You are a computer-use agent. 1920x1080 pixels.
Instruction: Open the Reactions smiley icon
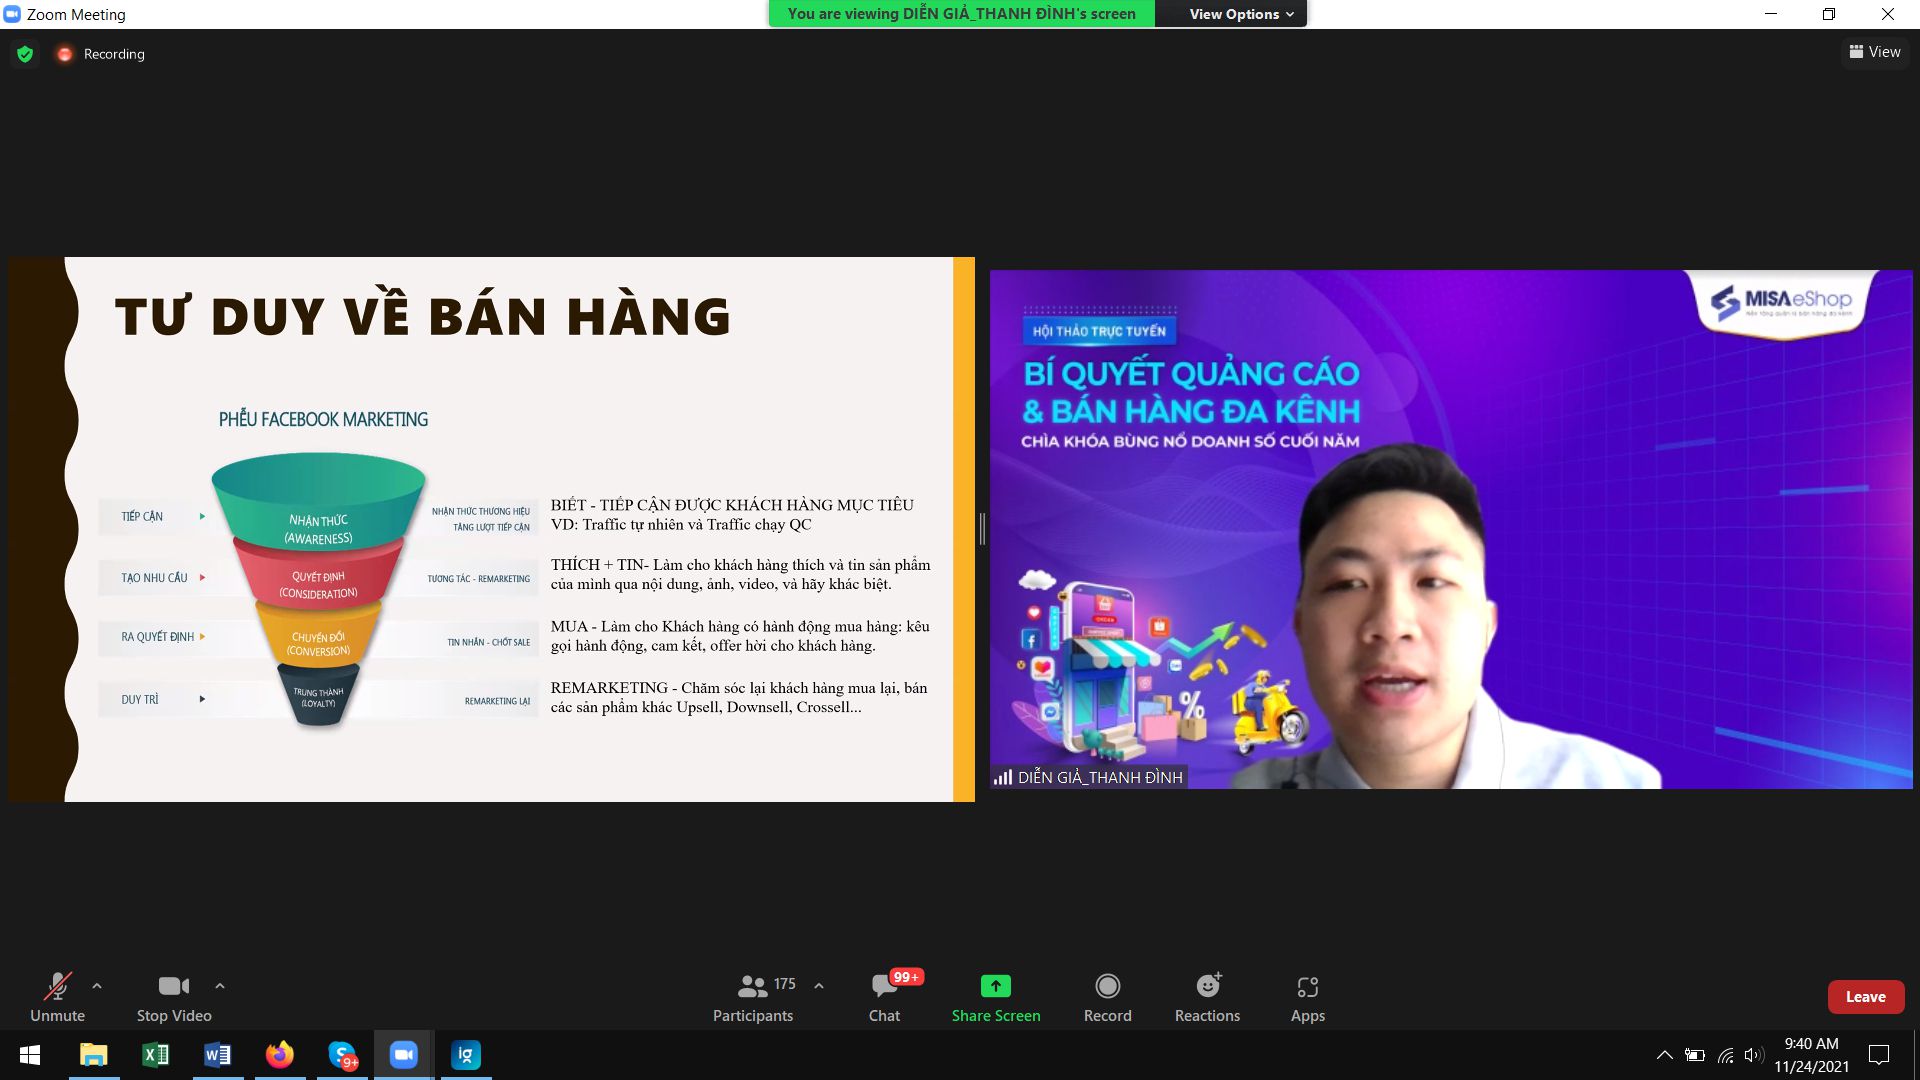1207,987
